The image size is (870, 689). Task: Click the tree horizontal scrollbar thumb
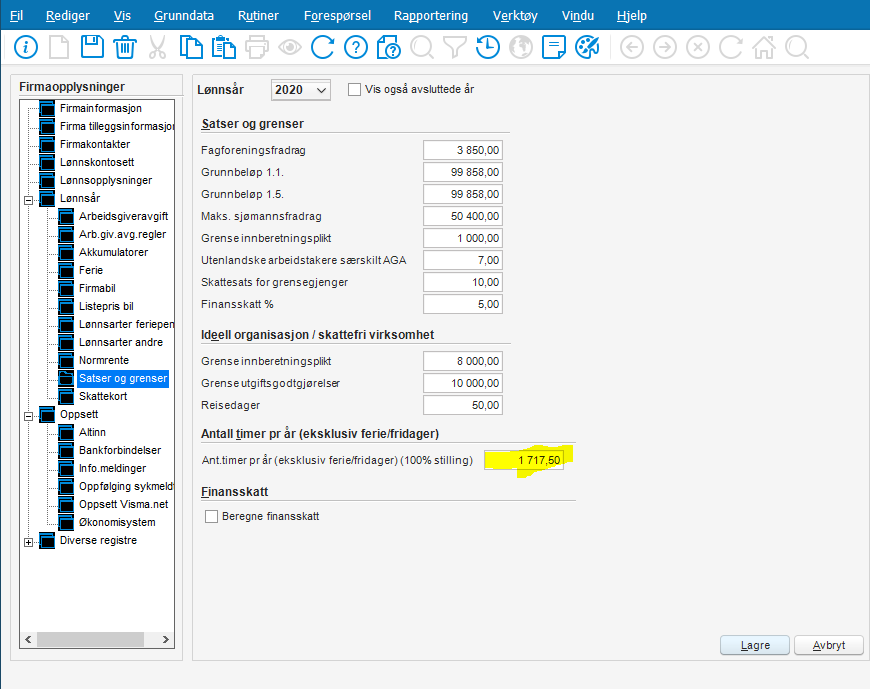point(90,639)
